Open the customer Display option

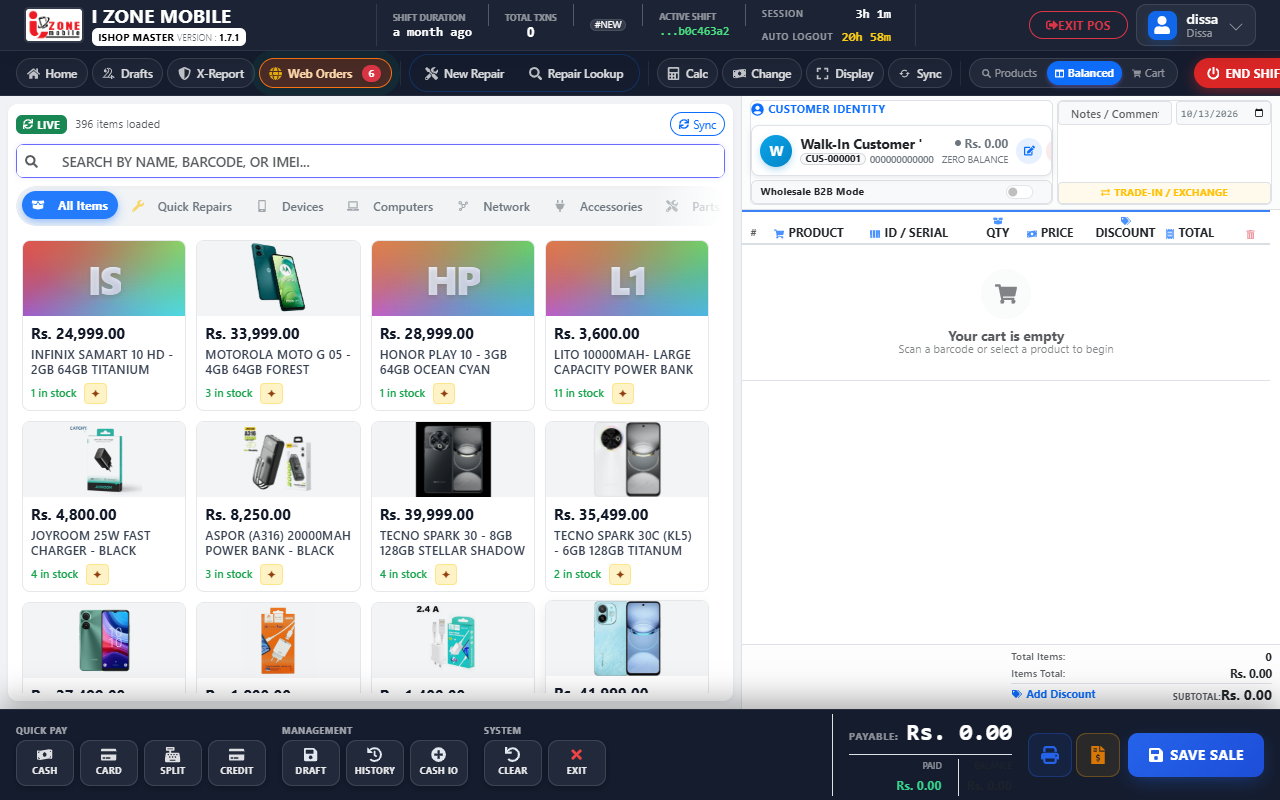845,73
